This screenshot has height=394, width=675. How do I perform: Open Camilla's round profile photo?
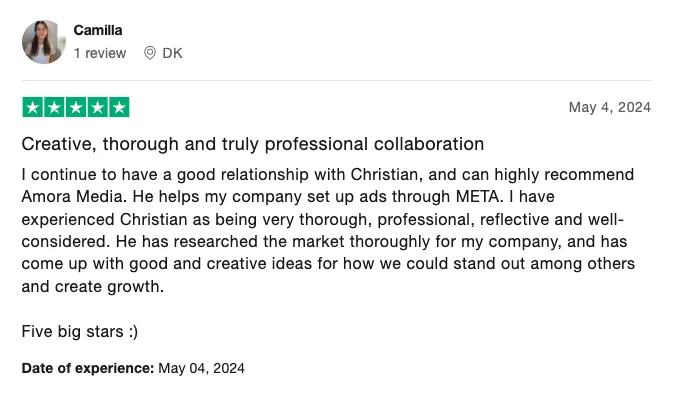[x=44, y=42]
